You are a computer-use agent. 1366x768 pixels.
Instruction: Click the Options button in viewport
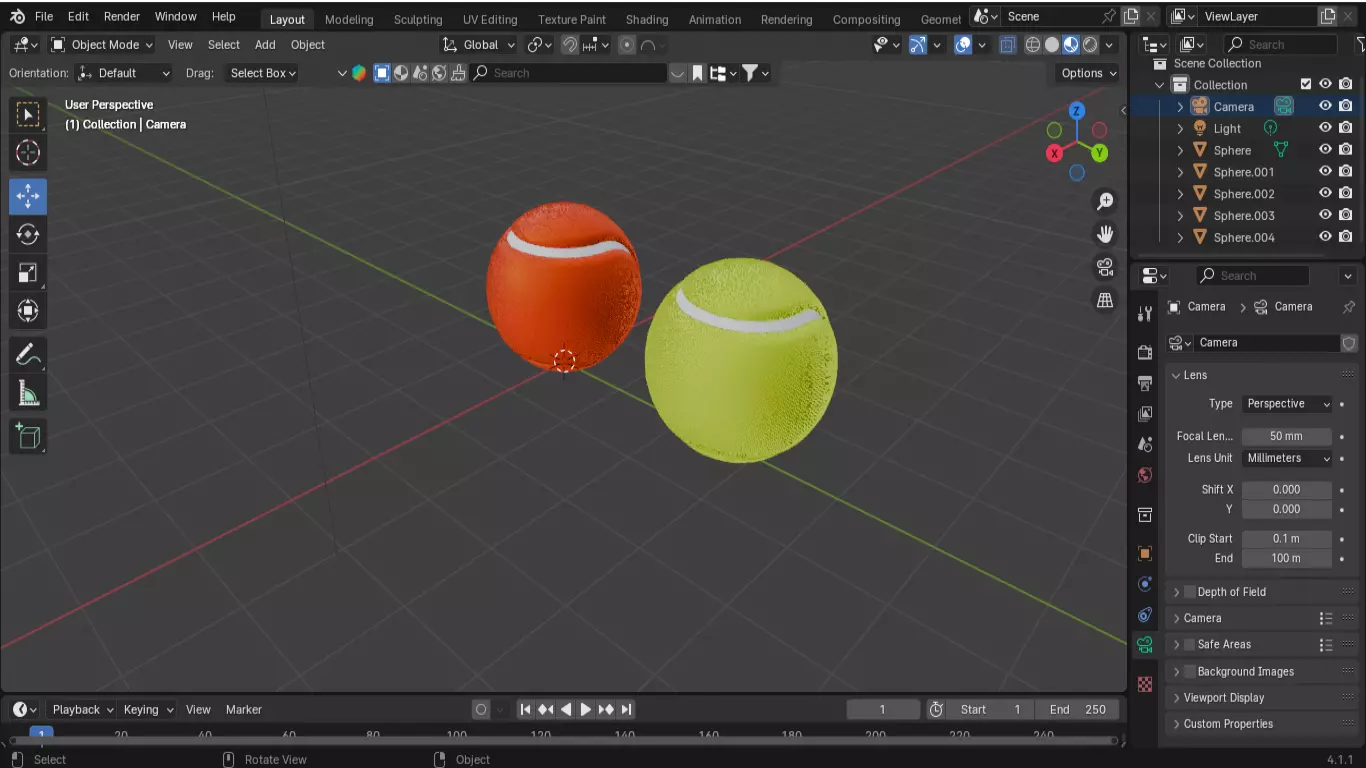[x=1088, y=73]
